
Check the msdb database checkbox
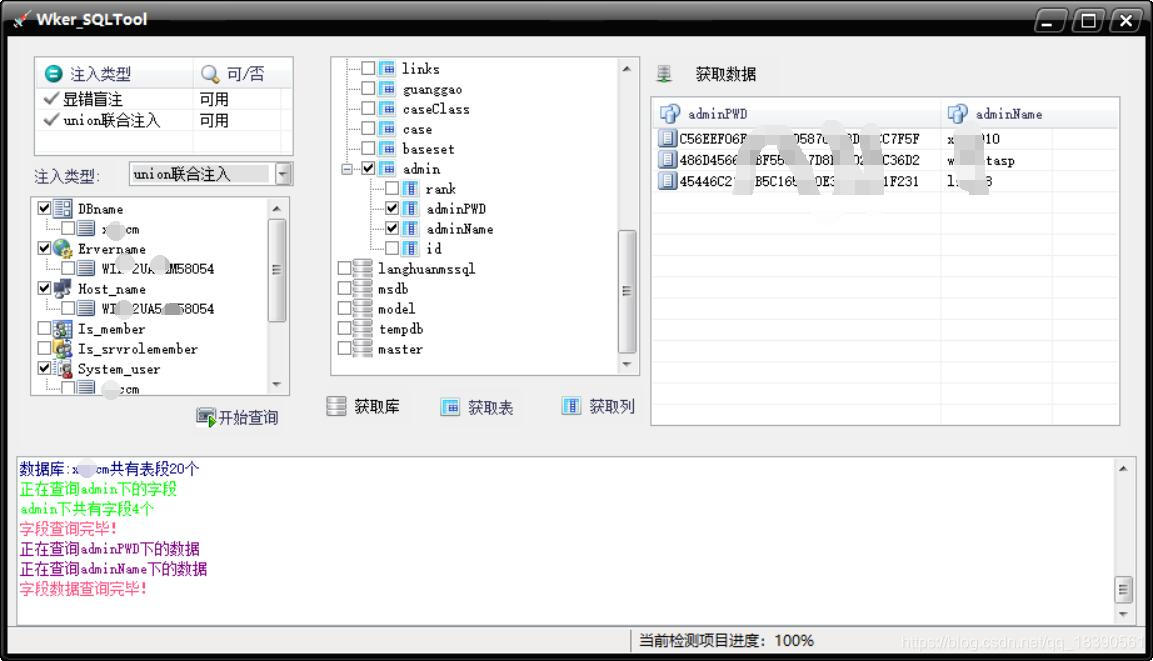(344, 288)
